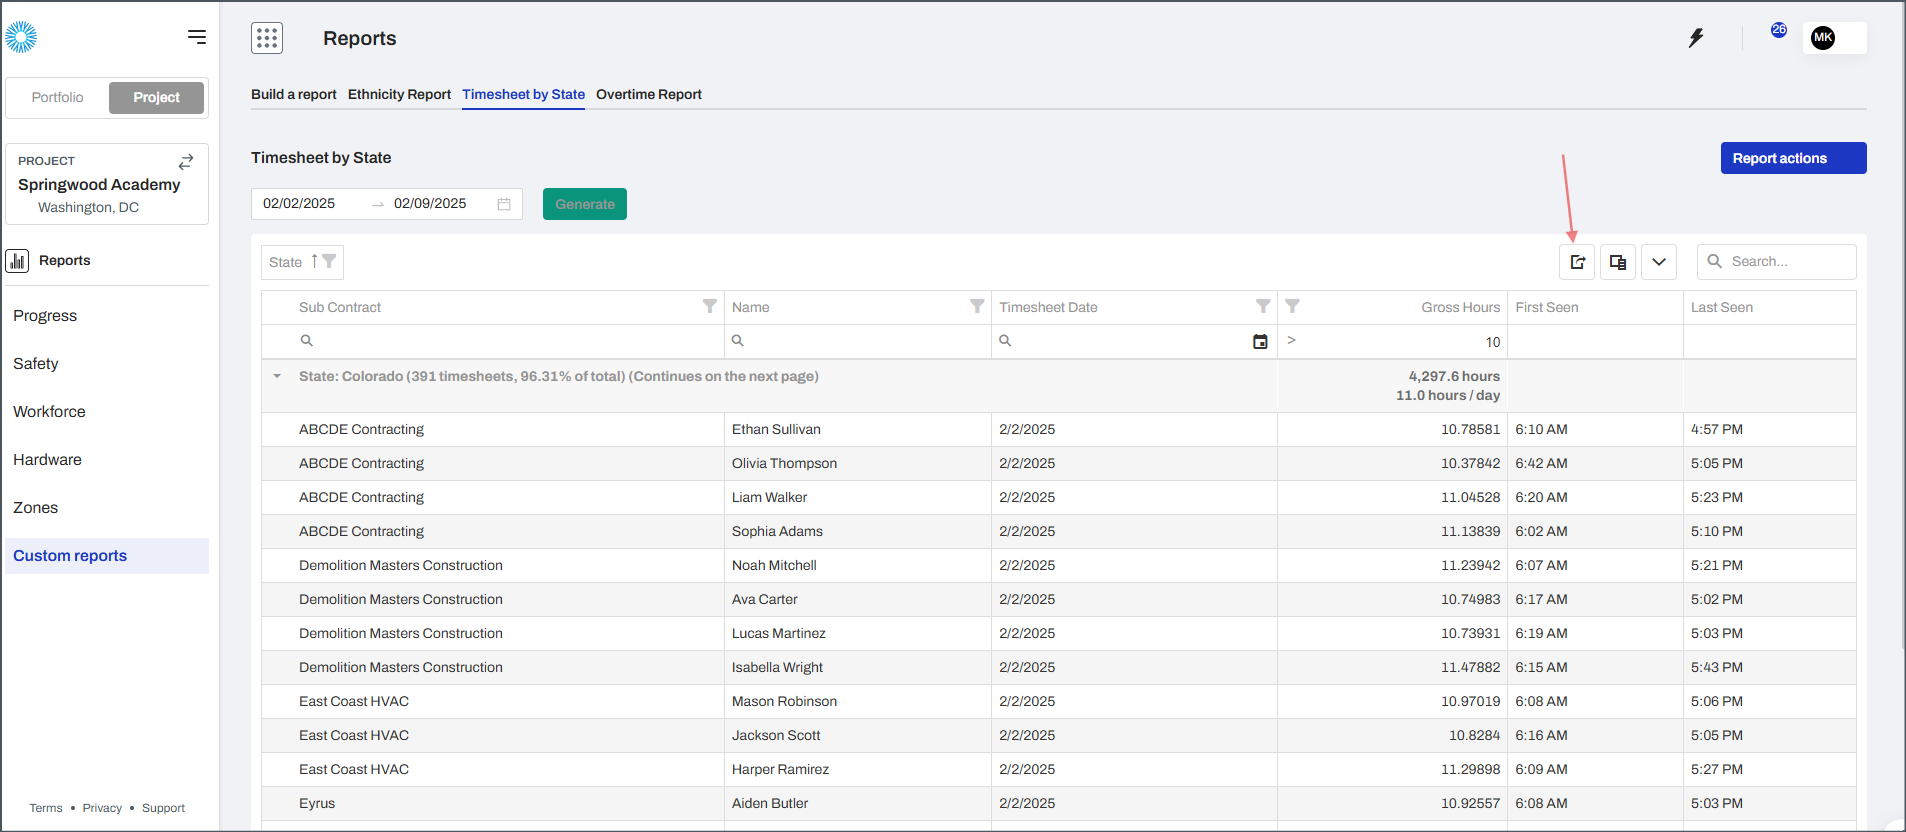The image size is (1906, 832).
Task: Open Timesheet Date column filter
Action: (x=1263, y=306)
